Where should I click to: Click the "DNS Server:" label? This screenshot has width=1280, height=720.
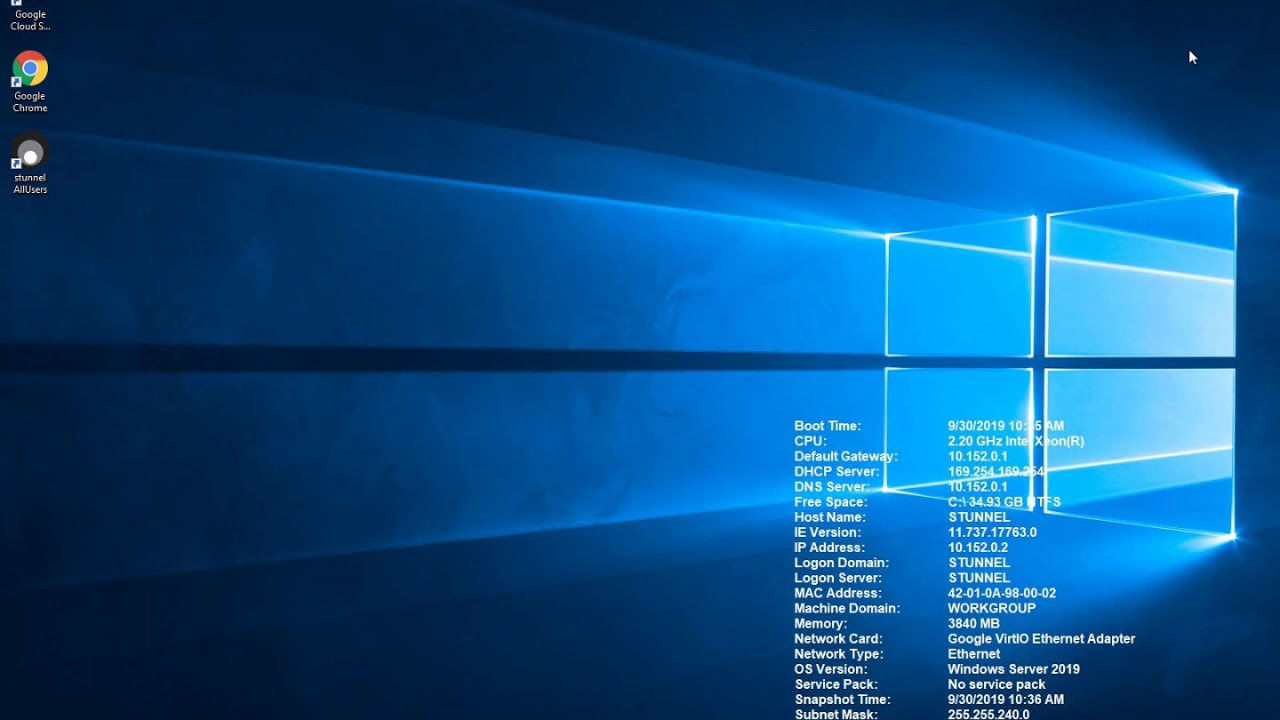point(831,487)
